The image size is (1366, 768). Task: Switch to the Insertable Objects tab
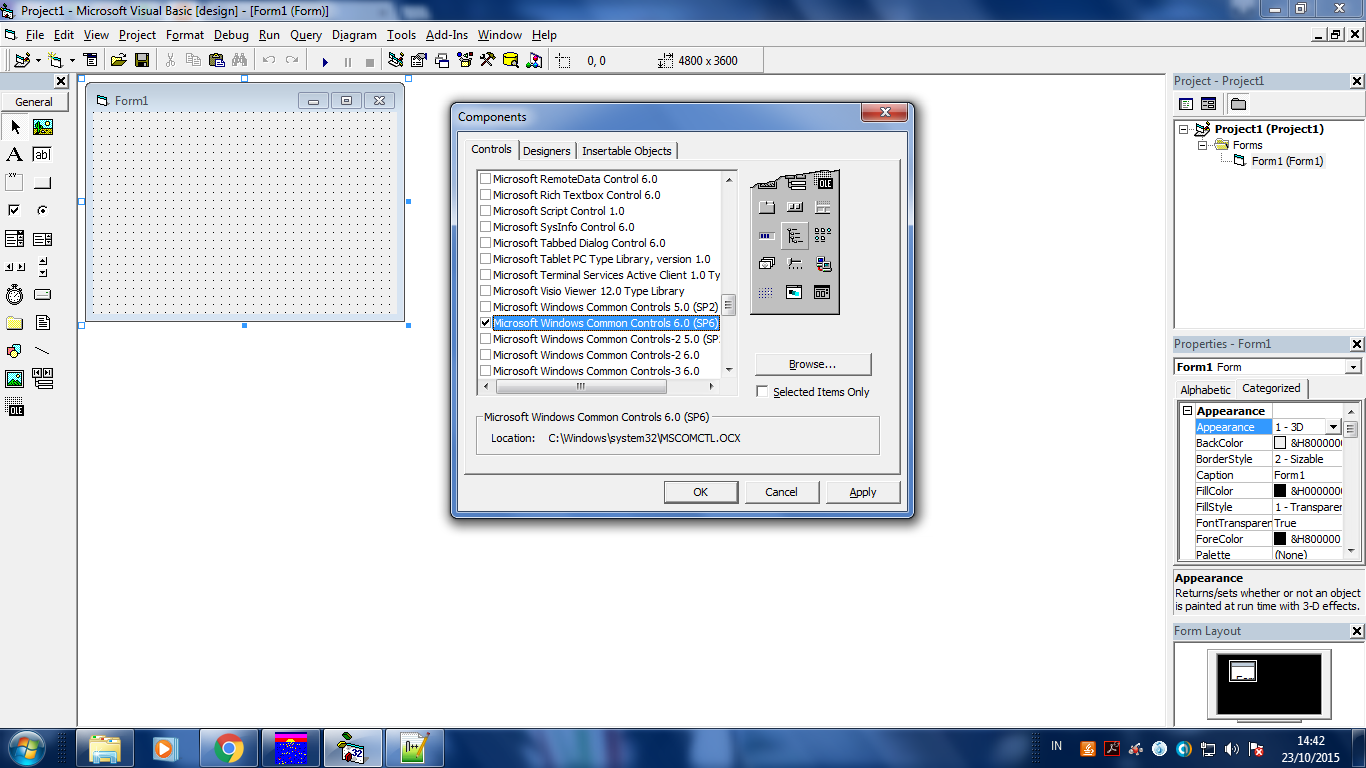click(627, 151)
